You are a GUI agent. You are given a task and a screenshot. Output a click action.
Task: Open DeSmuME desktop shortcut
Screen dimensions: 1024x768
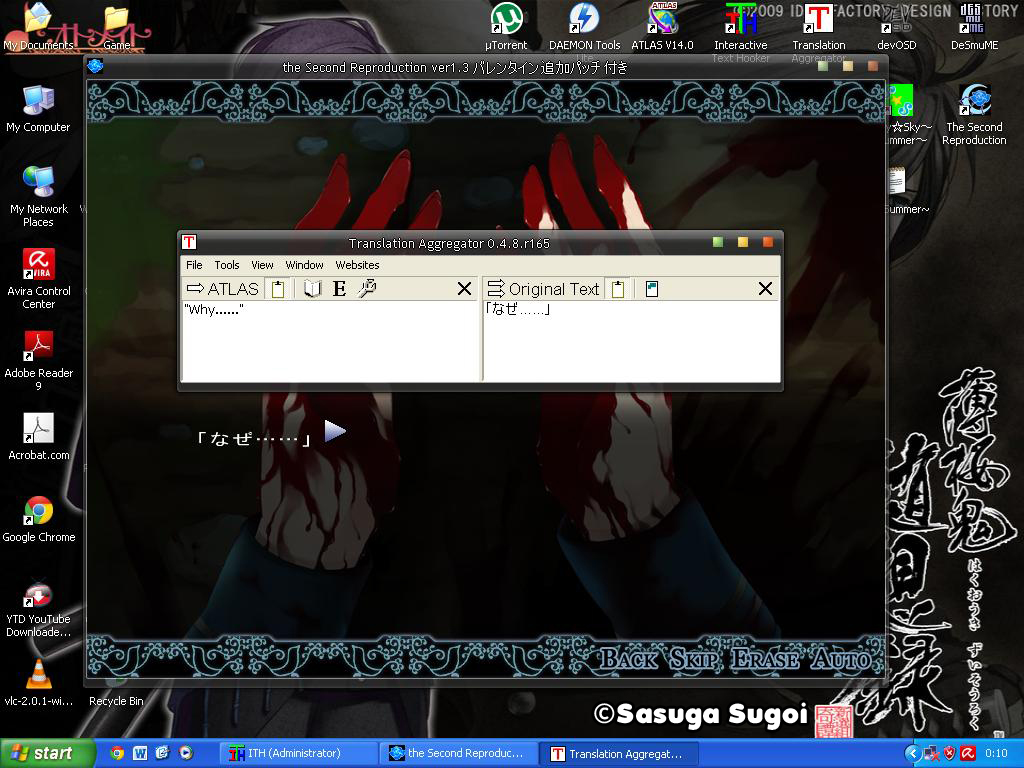(974, 27)
